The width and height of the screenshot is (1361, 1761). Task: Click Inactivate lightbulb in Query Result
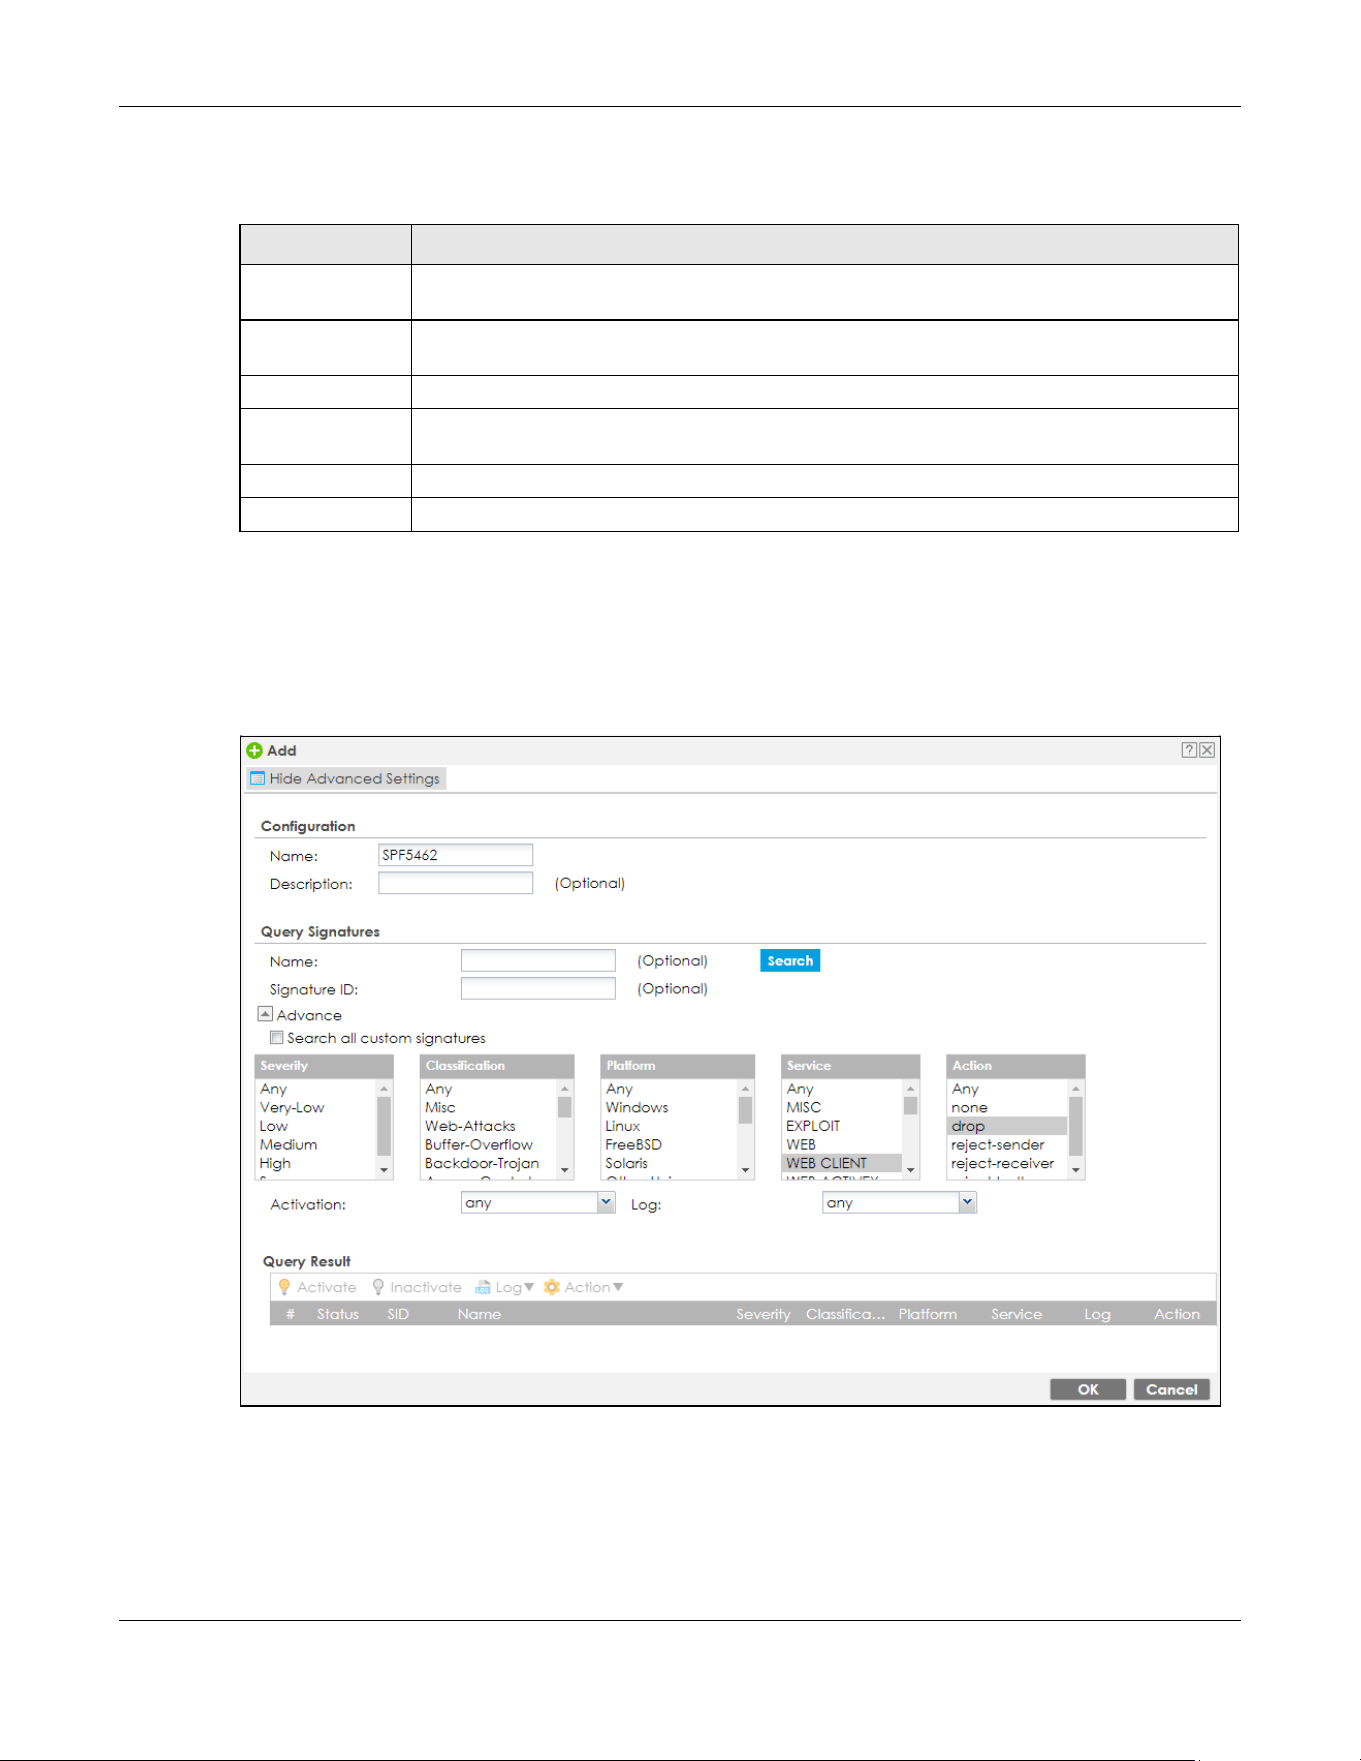coord(416,1287)
